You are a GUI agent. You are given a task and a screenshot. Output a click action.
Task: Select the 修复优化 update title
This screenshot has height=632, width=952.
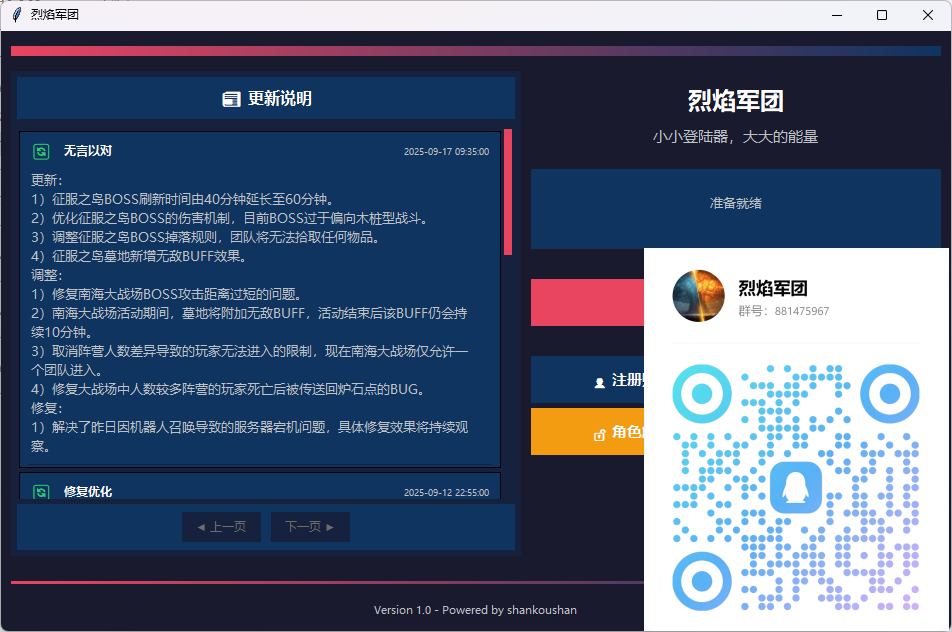pos(88,491)
